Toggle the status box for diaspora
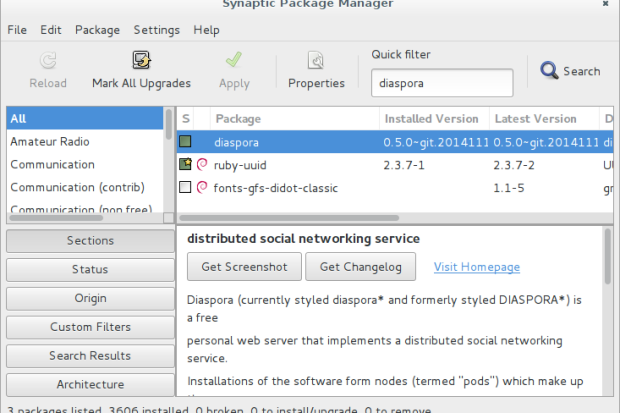This screenshot has height=413, width=620. tap(185, 141)
